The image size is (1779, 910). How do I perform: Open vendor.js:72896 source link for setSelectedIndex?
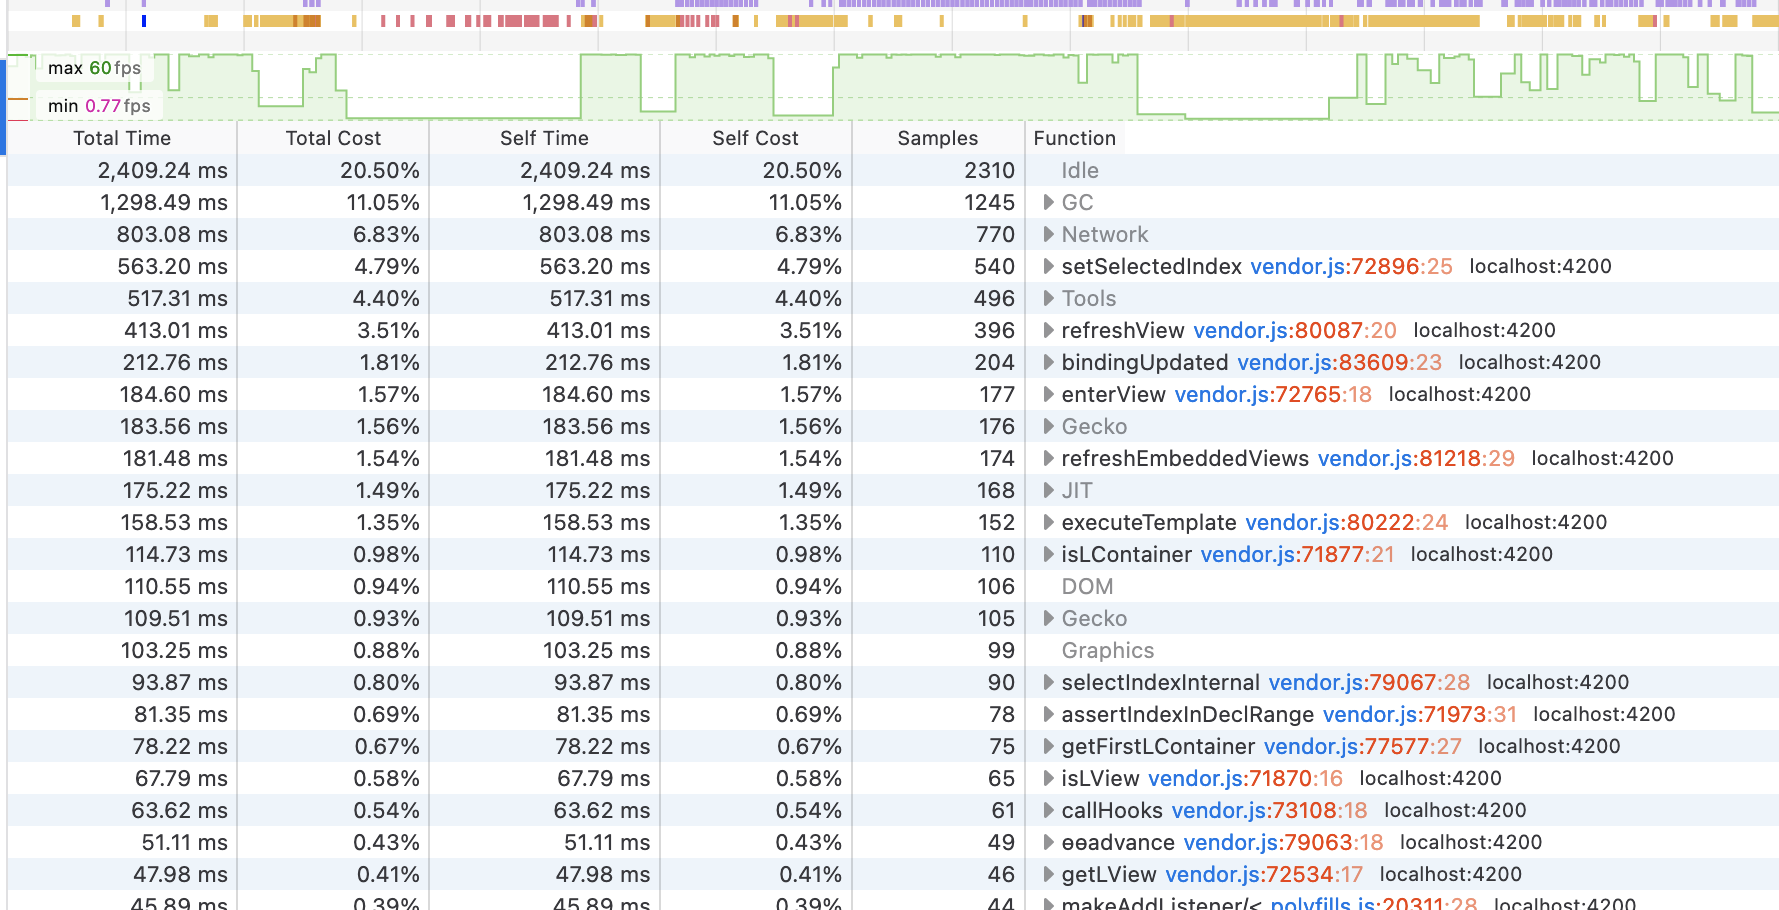tap(1351, 266)
